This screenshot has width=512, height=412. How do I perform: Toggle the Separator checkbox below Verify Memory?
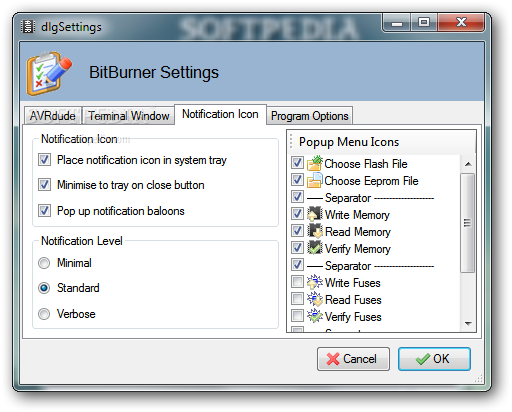pyautogui.click(x=297, y=265)
